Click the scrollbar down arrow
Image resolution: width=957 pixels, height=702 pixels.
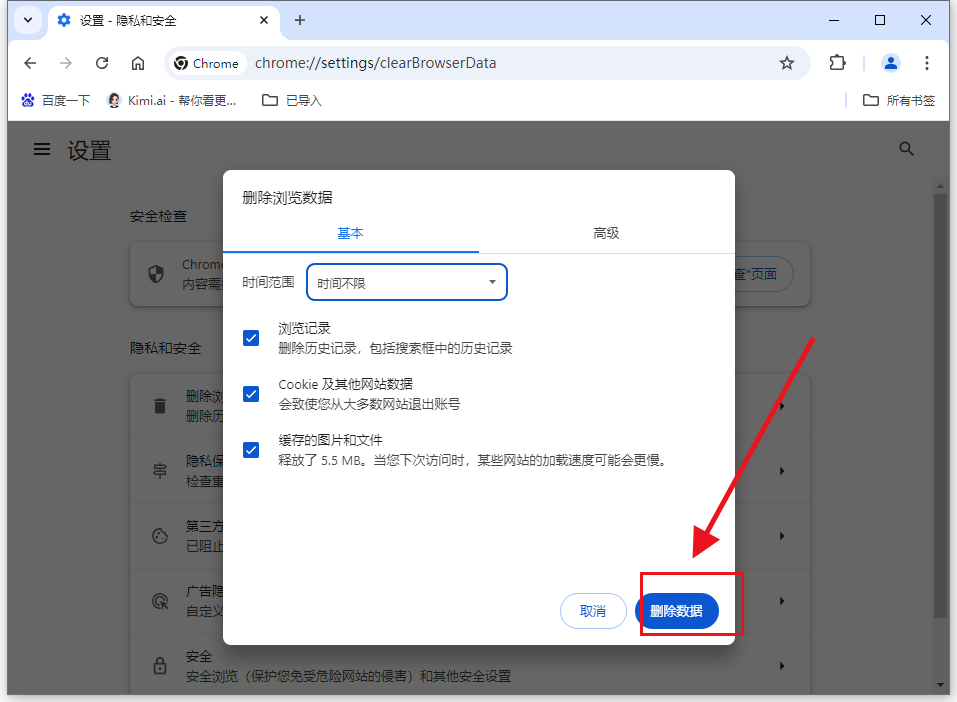tap(940, 685)
